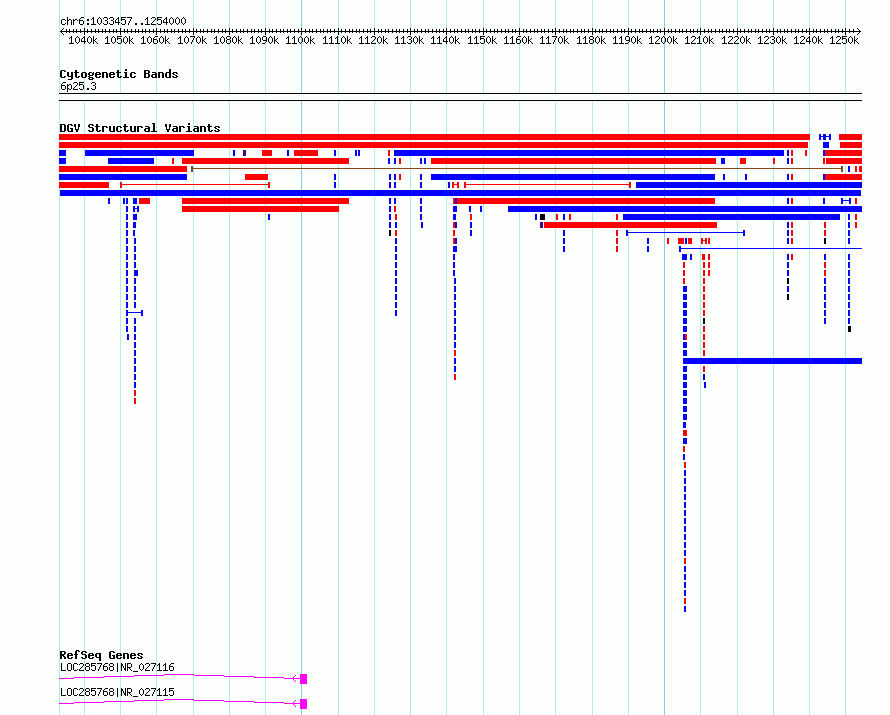Select the thin red capped variant spanning 1050k to 1091k
This screenshot has width=890, height=715.
pos(195,185)
